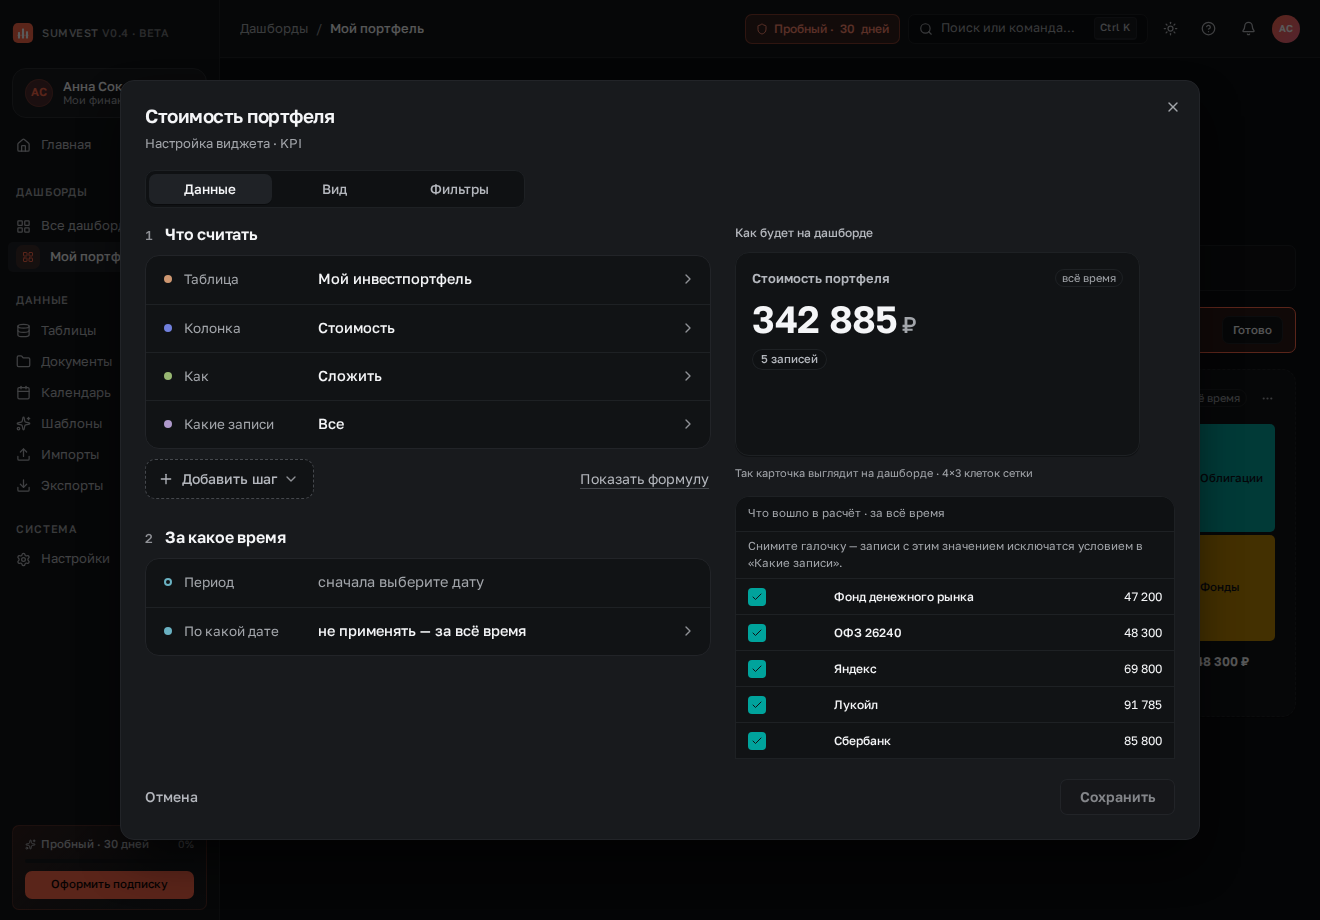Close the widget settings dialog
Image resolution: width=1320 pixels, height=920 pixels.
coord(1173,107)
